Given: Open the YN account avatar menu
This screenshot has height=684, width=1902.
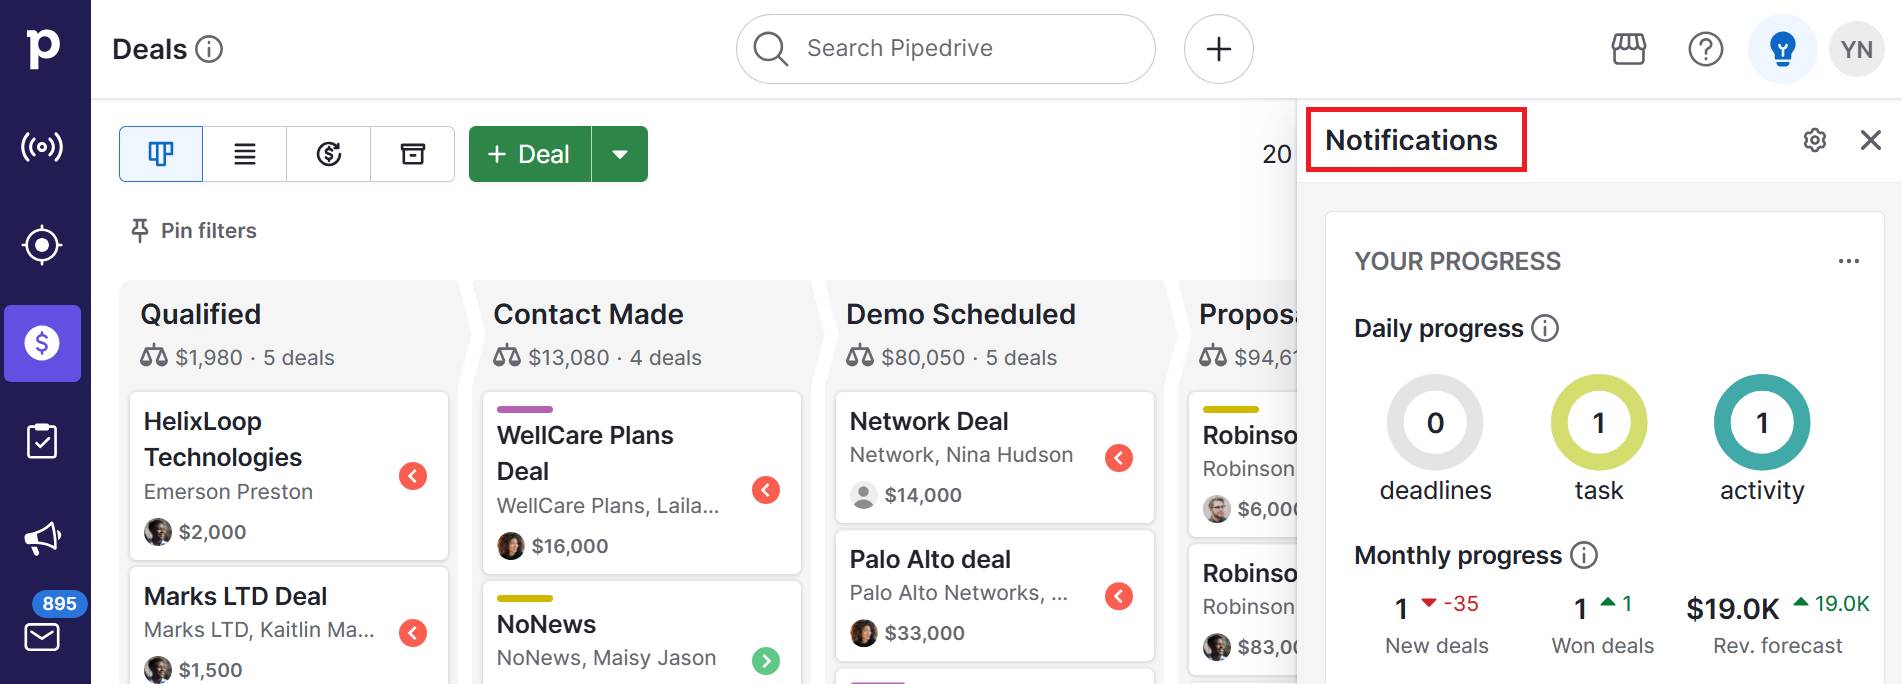Looking at the screenshot, I should point(1857,49).
